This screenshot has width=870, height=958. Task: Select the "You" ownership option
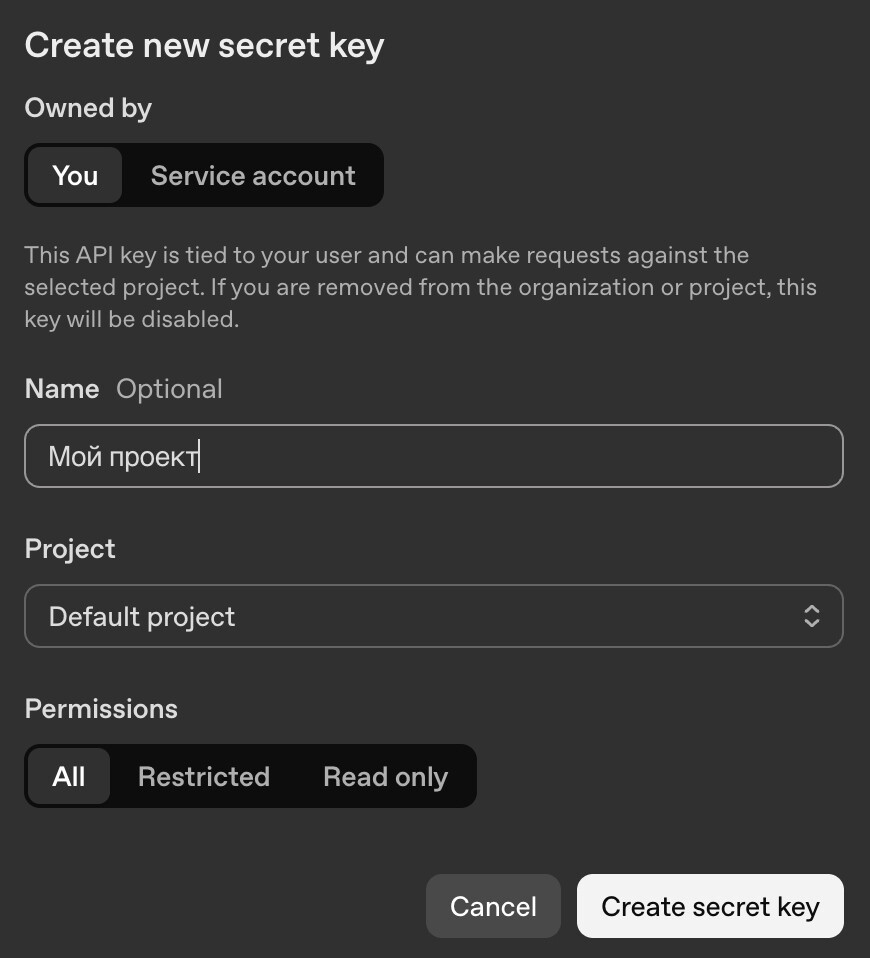[x=75, y=176]
